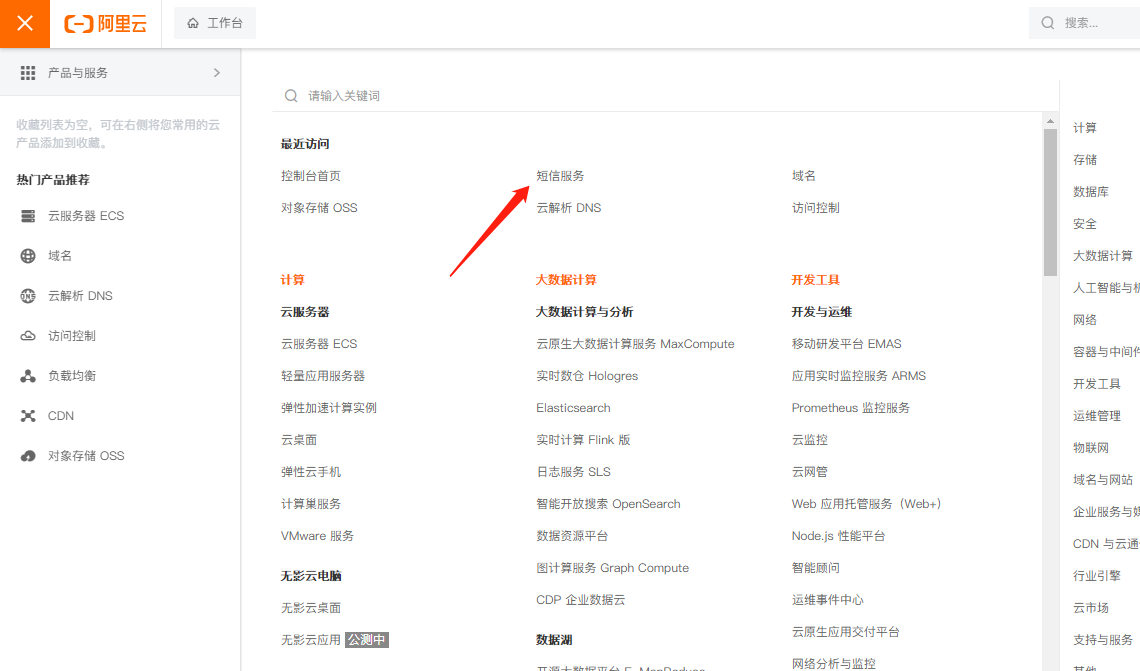Expand 产品与服务 with the chevron arrow
Image resolution: width=1140 pixels, height=671 pixels.
pyautogui.click(x=217, y=73)
